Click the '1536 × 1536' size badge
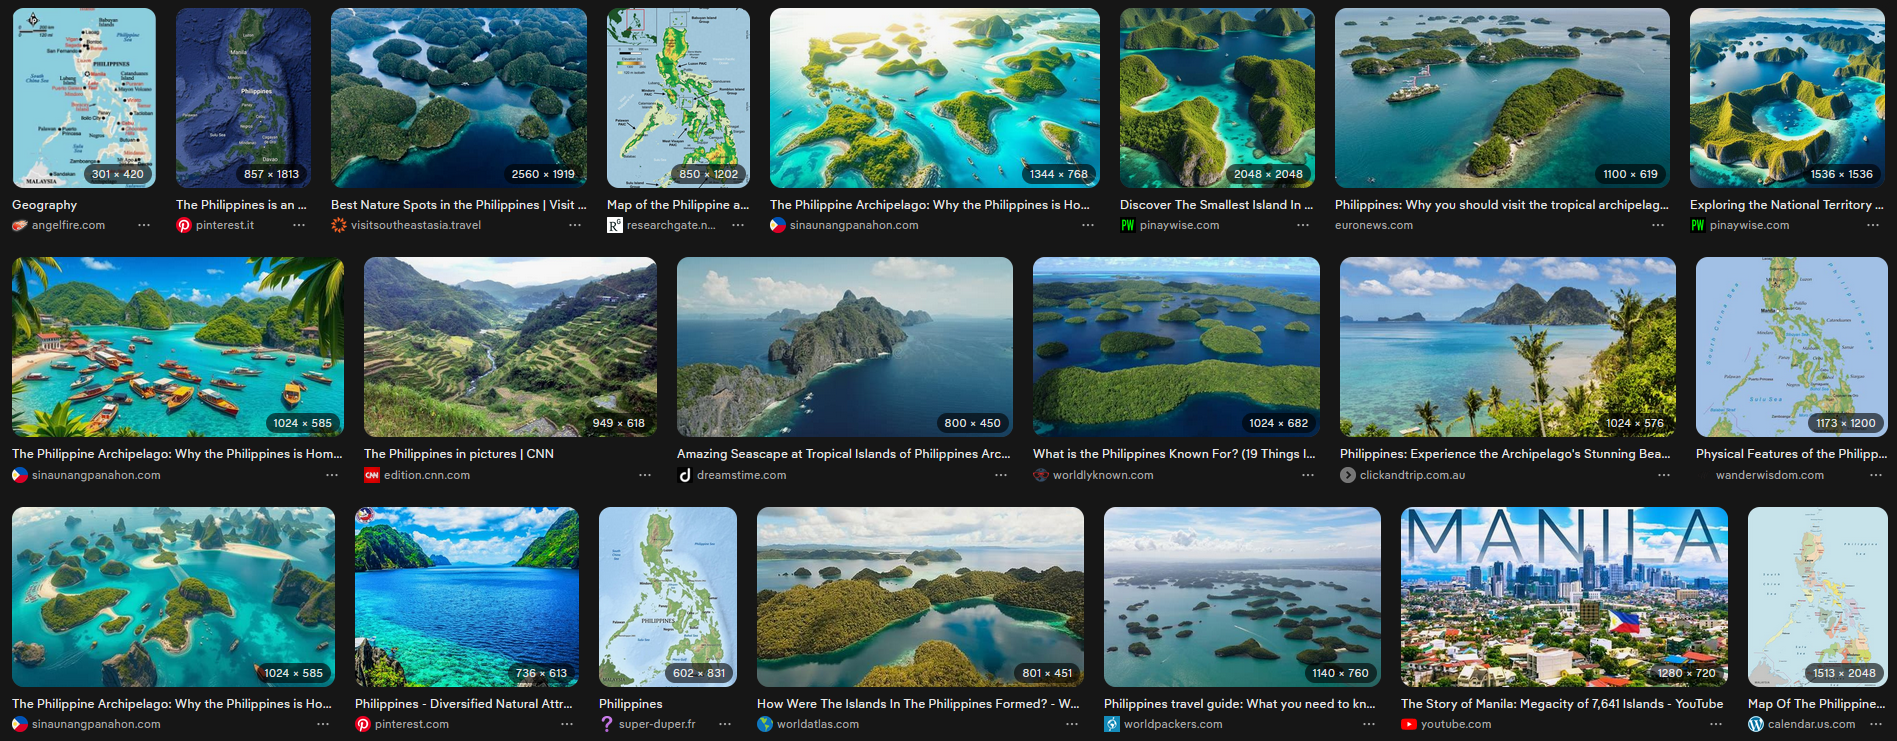Screen dimensions: 1897x741 [1841, 174]
